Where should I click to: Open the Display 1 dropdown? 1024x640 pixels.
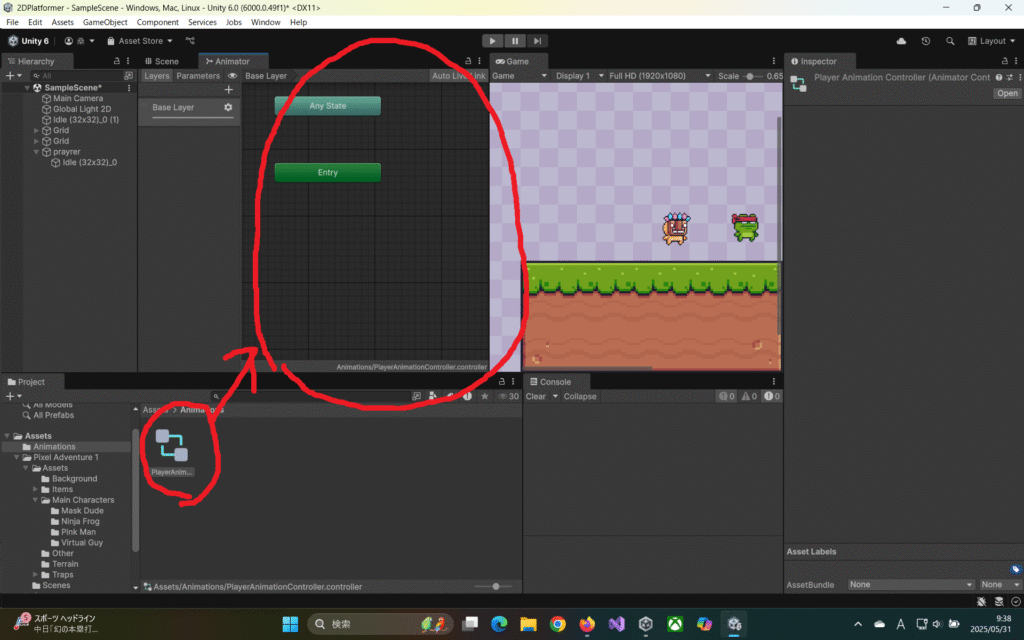coord(579,76)
